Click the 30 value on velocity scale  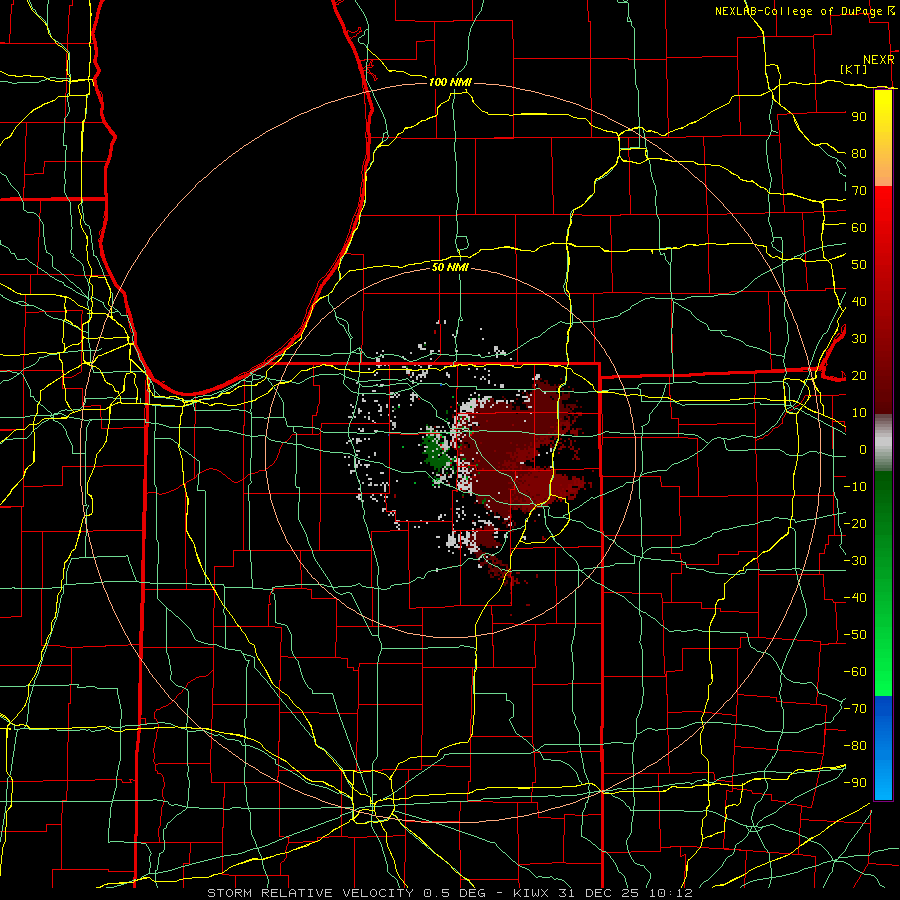pos(859,339)
